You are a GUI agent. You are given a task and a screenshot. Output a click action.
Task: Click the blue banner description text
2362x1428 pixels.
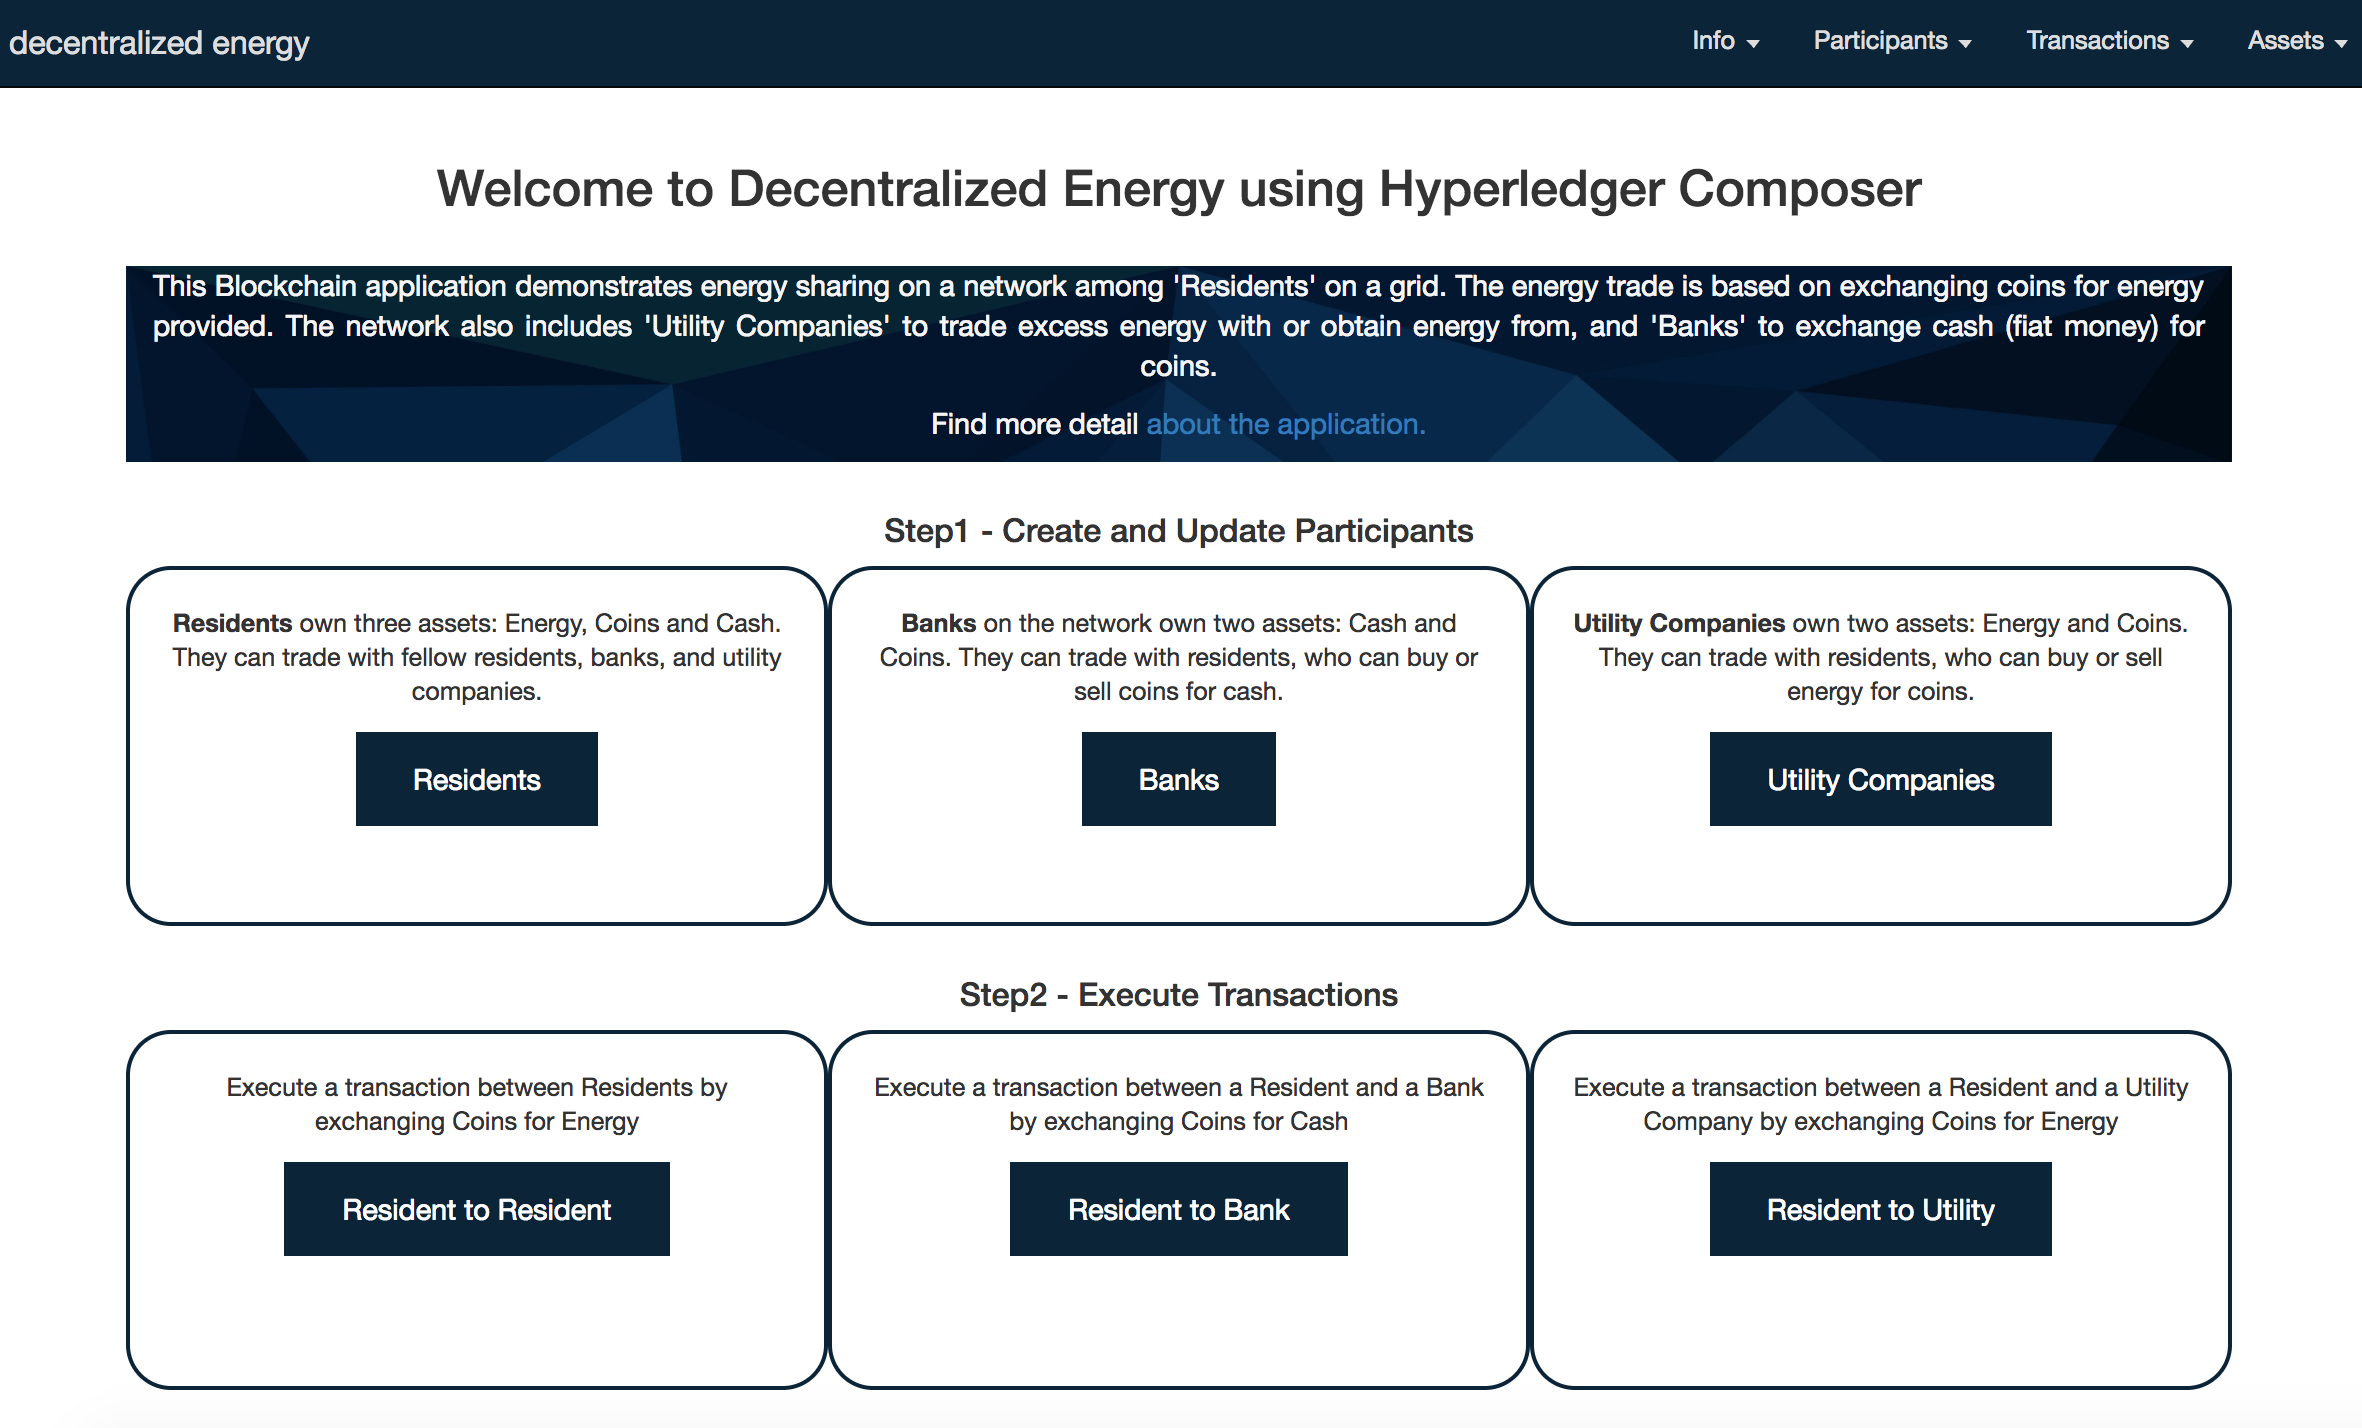1178,326
